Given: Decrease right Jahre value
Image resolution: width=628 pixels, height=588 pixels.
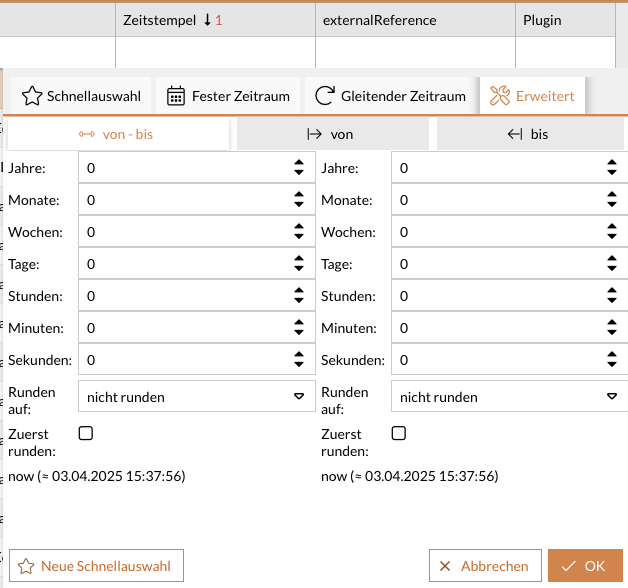Looking at the screenshot, I should point(612,173).
